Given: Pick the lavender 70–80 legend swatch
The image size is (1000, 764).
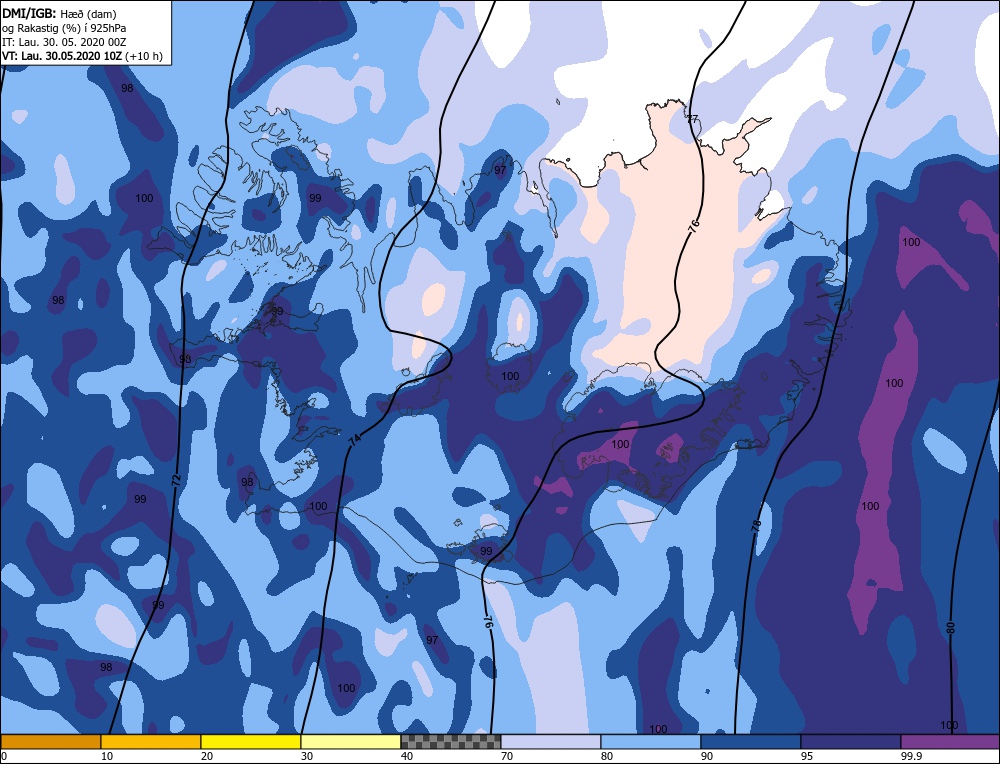Looking at the screenshot, I should click(x=551, y=741).
